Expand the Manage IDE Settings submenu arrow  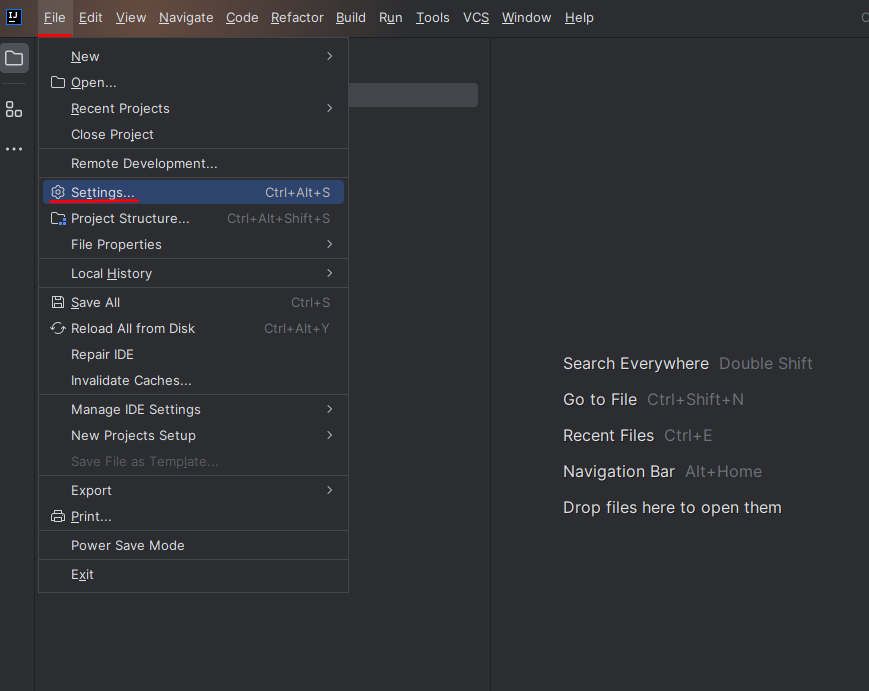tap(330, 410)
